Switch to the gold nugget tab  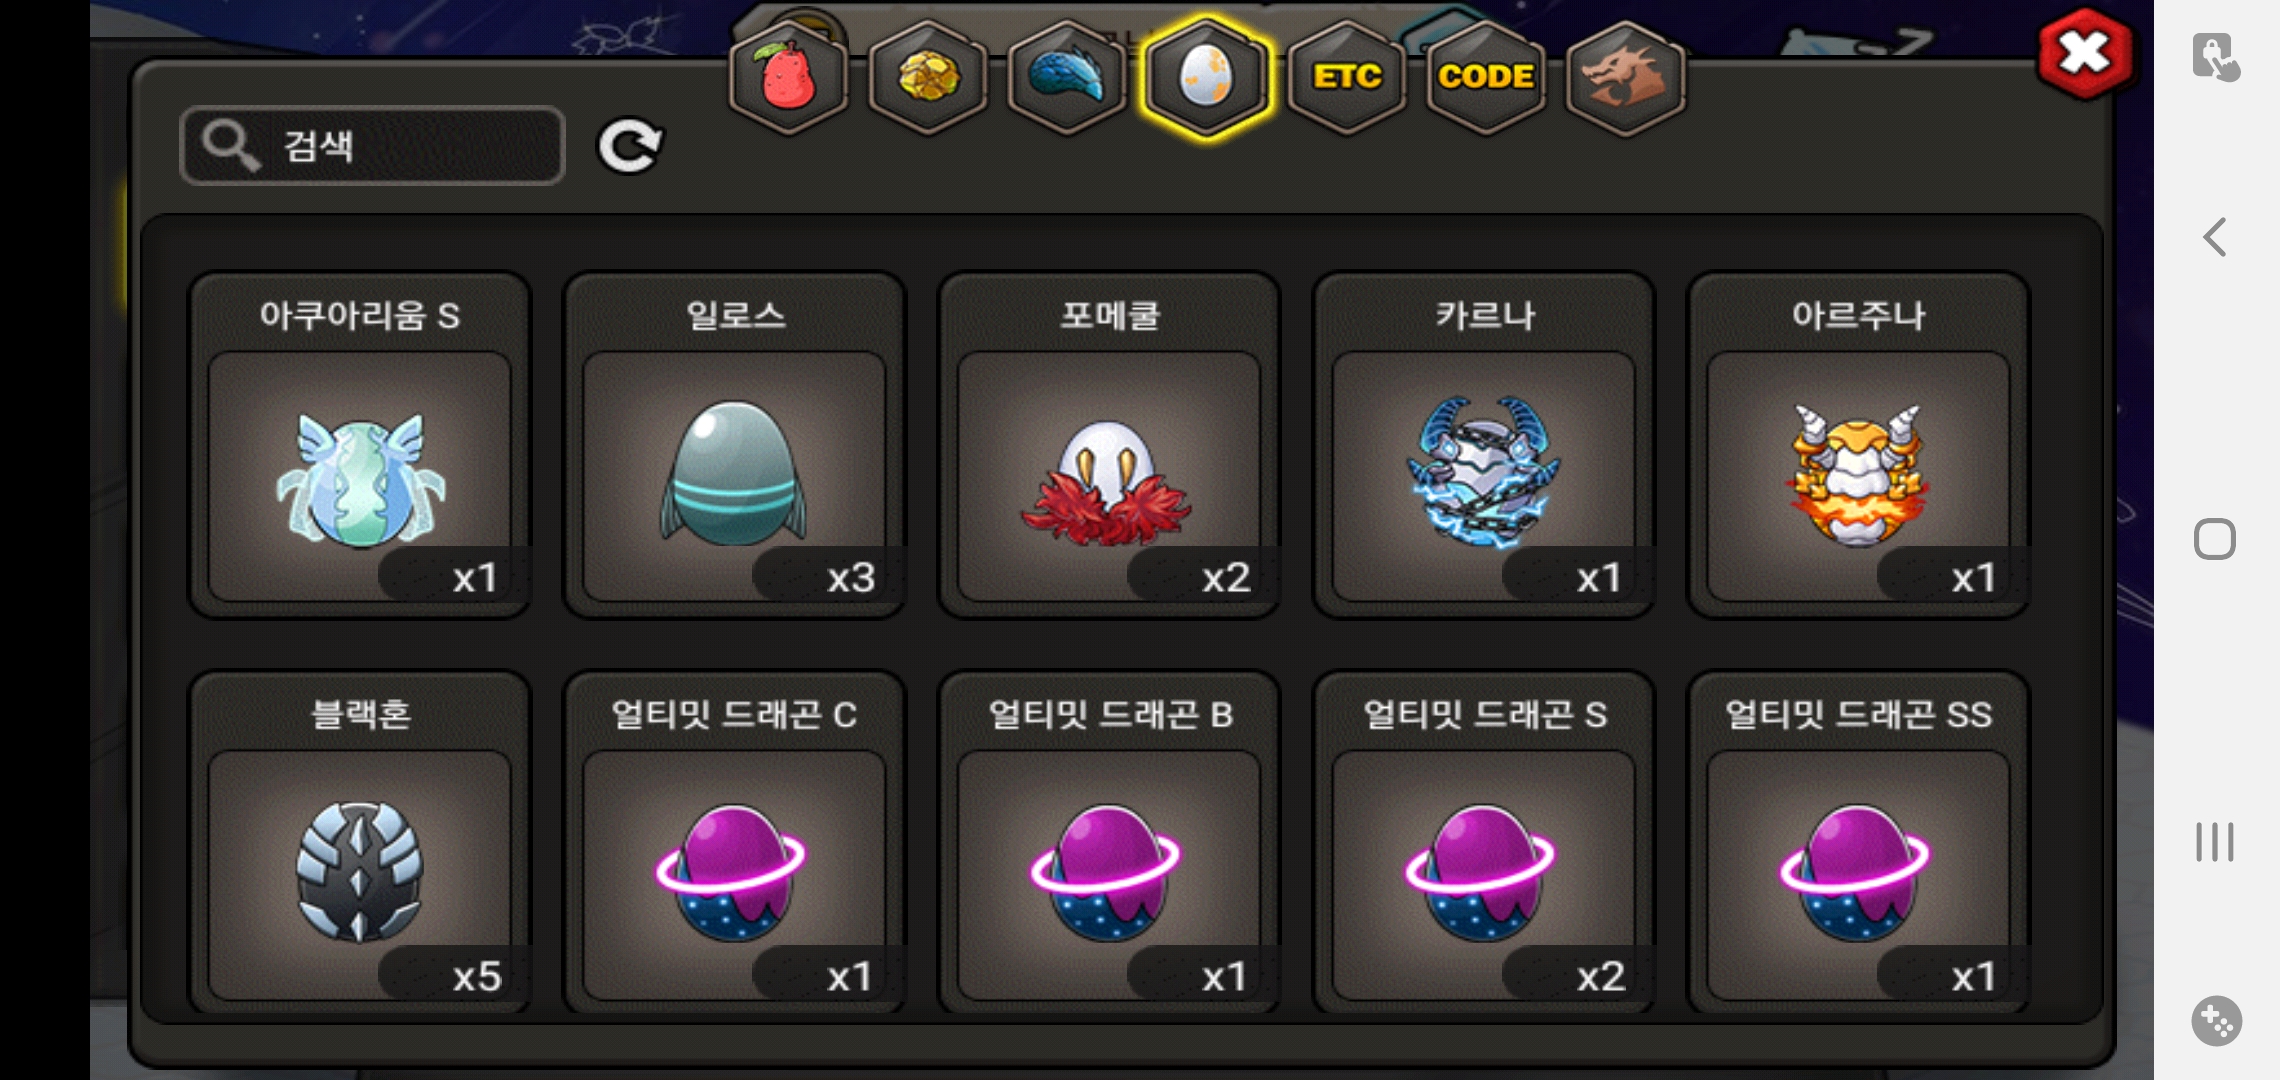928,78
